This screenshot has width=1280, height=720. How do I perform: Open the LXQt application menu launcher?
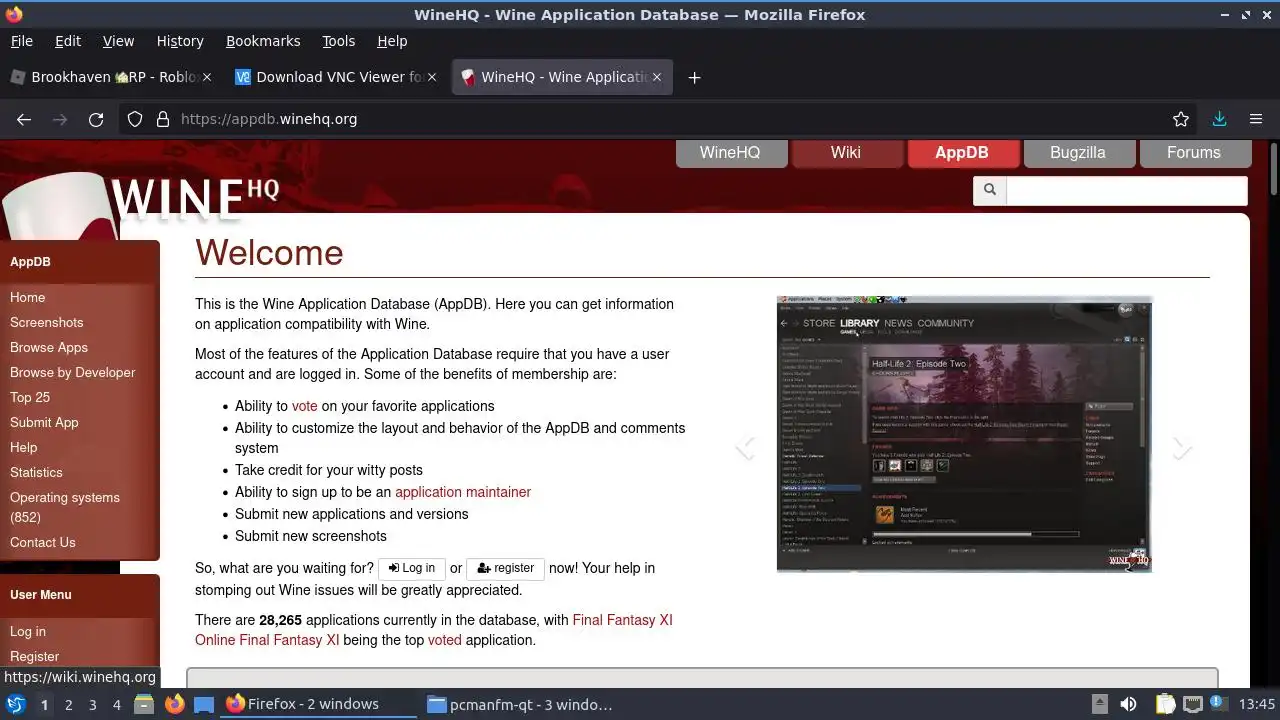tap(16, 704)
